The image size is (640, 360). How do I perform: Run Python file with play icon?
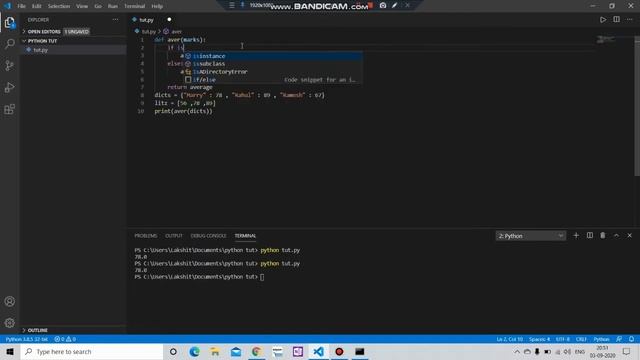click(x=603, y=20)
